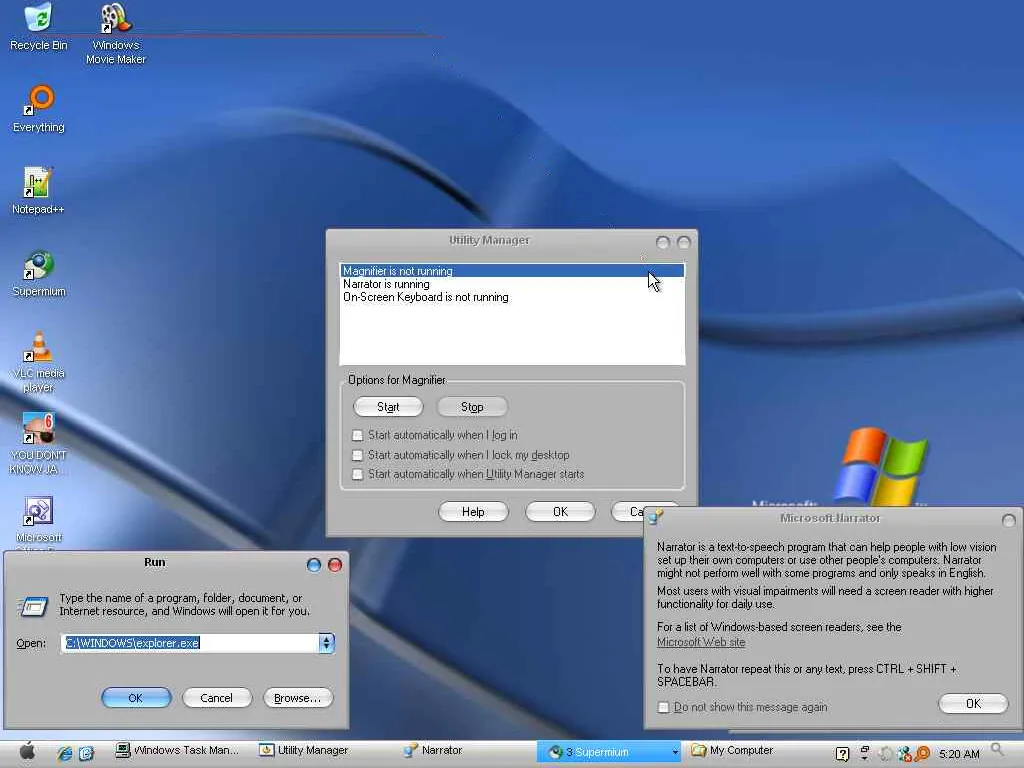The height and width of the screenshot is (768, 1024).
Task: Click the grayed-out sync tray icon
Action: (x=885, y=754)
